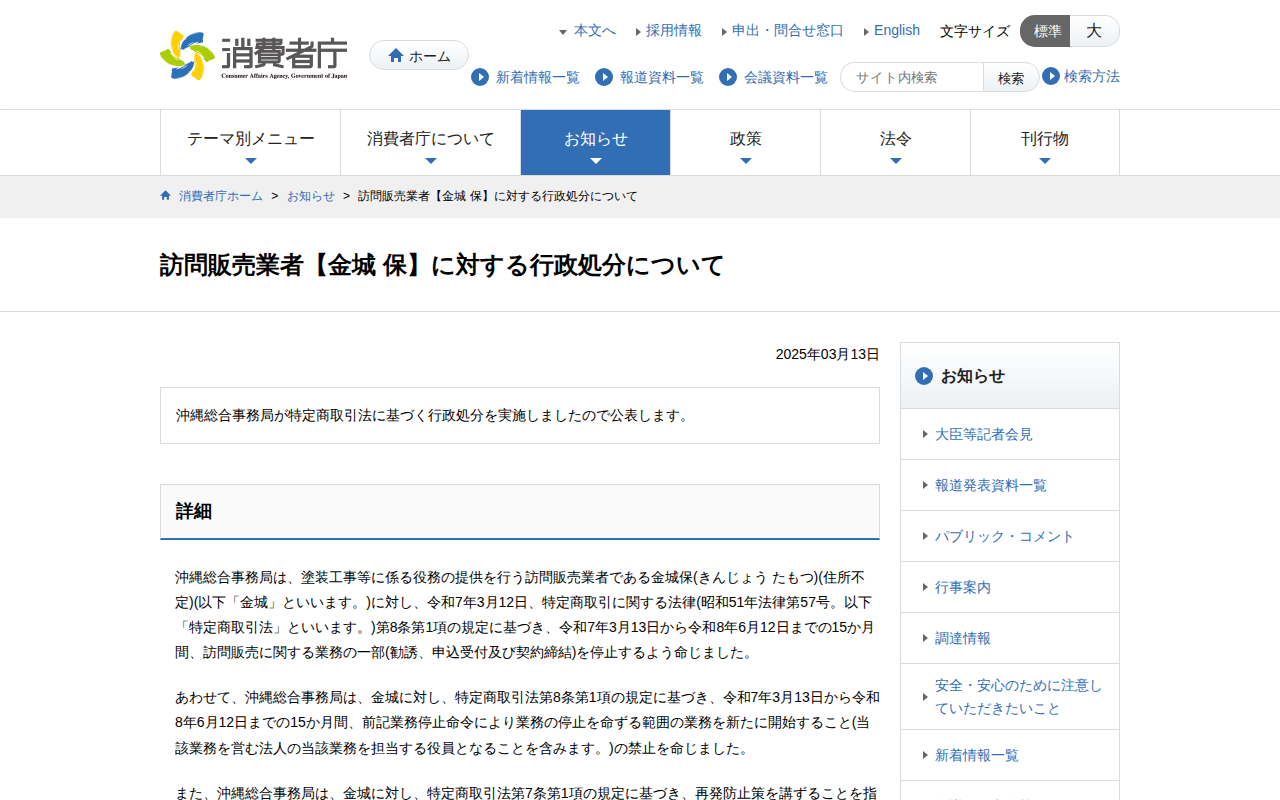The image size is (1280, 800).
Task: Open 新着情報一覧 in the header
Action: tap(538, 77)
